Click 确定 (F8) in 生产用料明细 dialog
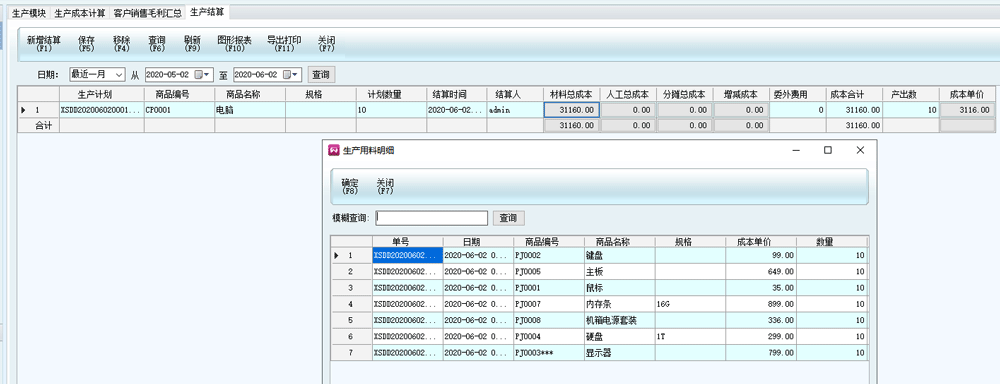 point(349,186)
